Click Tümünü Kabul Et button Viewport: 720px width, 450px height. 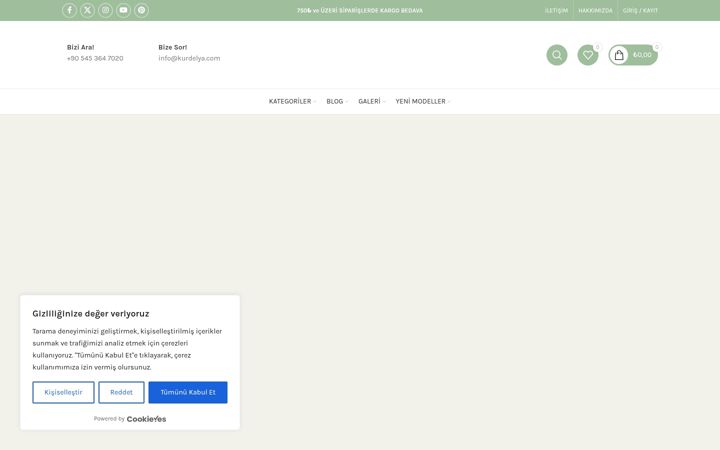point(188,392)
